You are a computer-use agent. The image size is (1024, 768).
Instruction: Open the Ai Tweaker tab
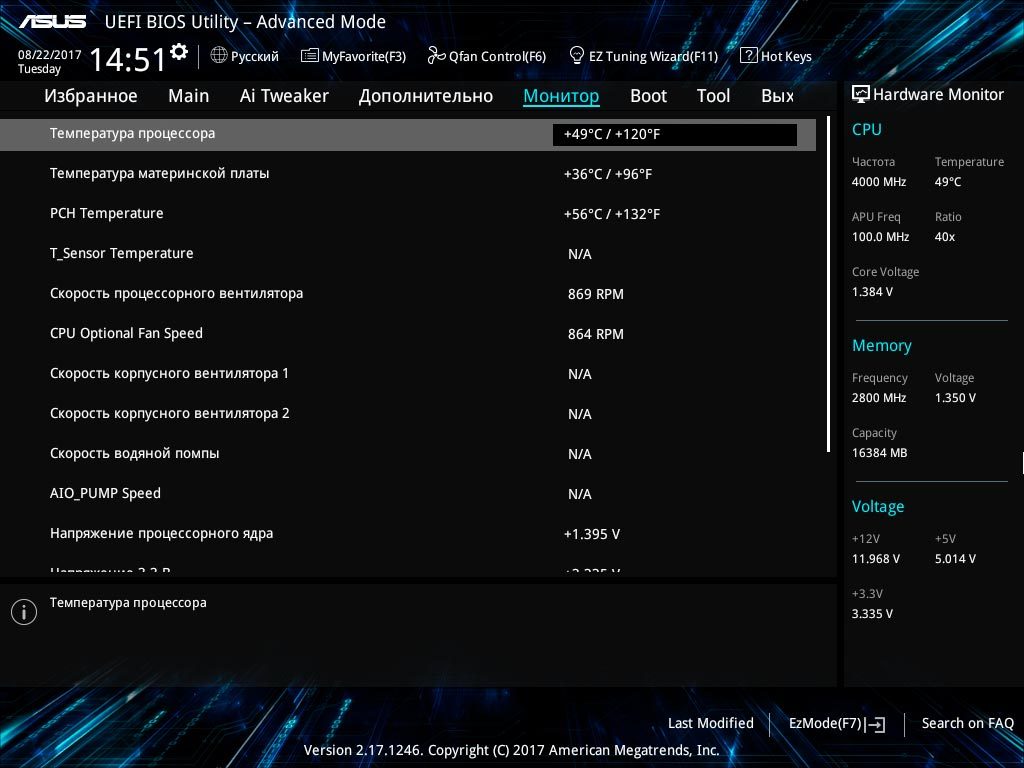[x=284, y=96]
